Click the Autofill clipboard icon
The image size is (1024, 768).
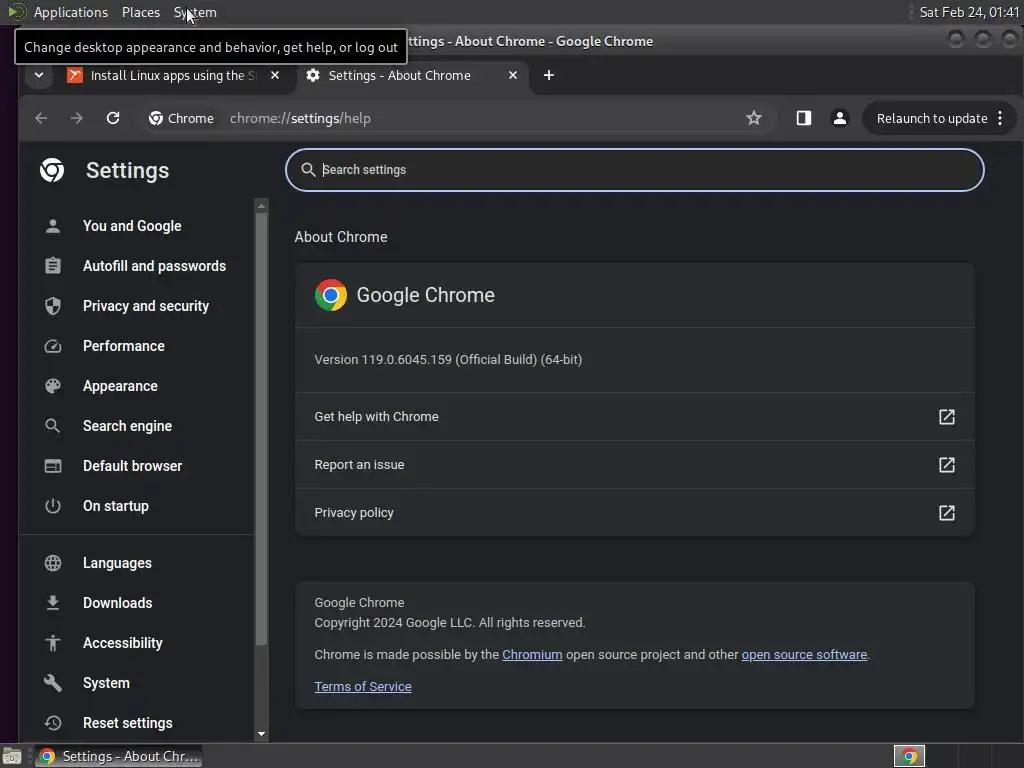pos(53,266)
